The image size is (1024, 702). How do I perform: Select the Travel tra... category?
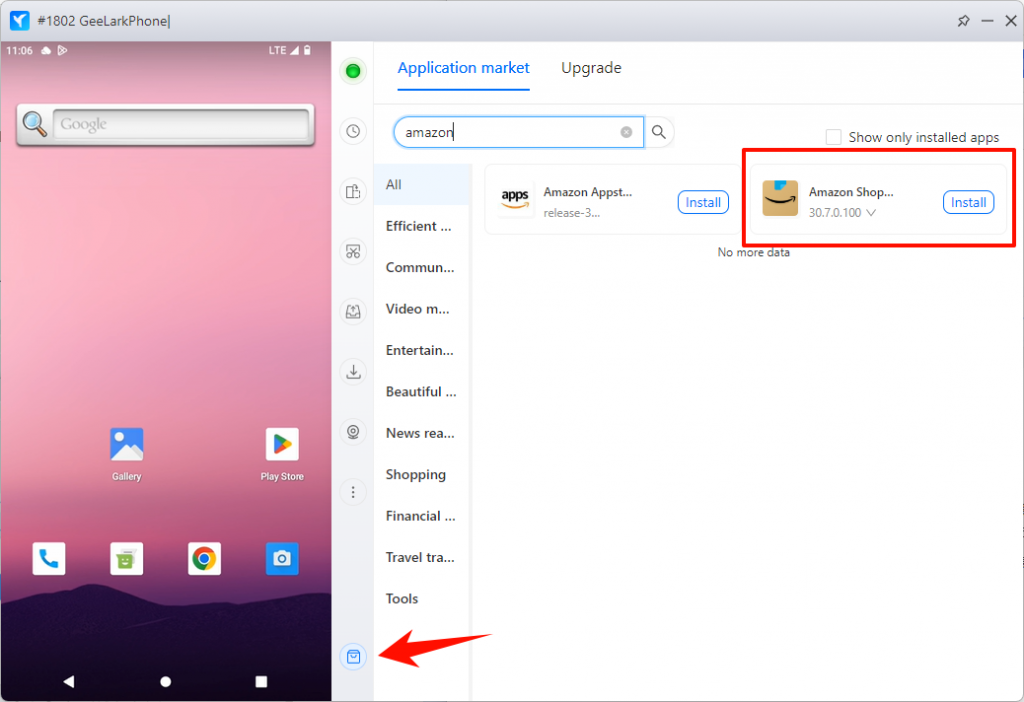[x=422, y=557]
